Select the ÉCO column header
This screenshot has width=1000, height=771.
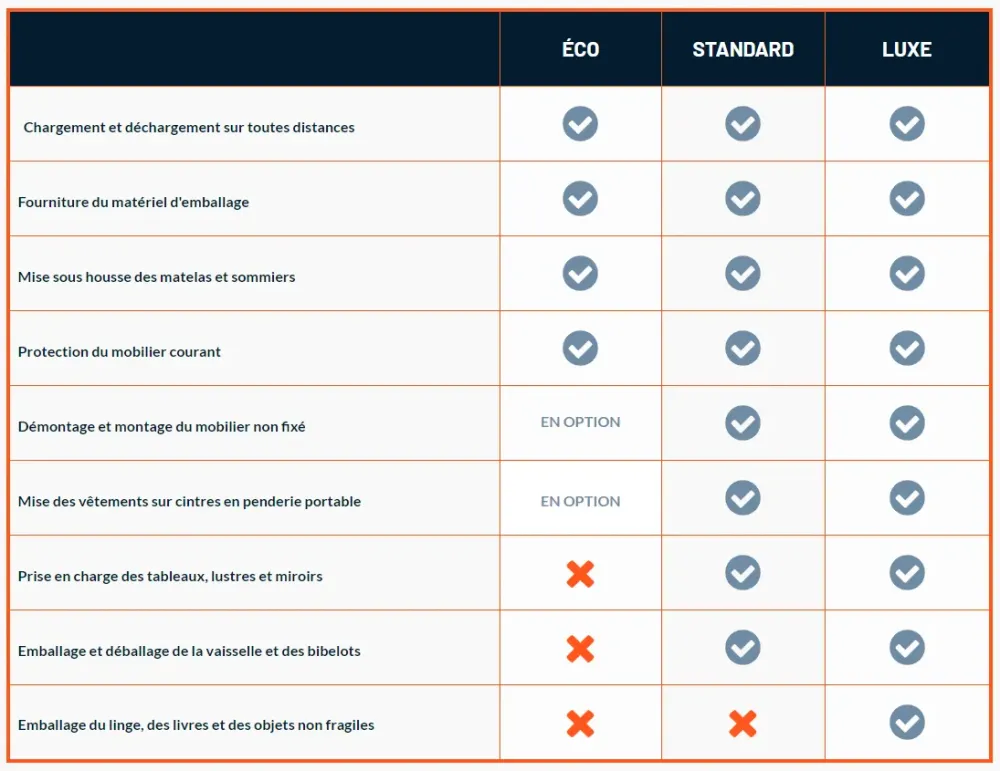pos(580,49)
